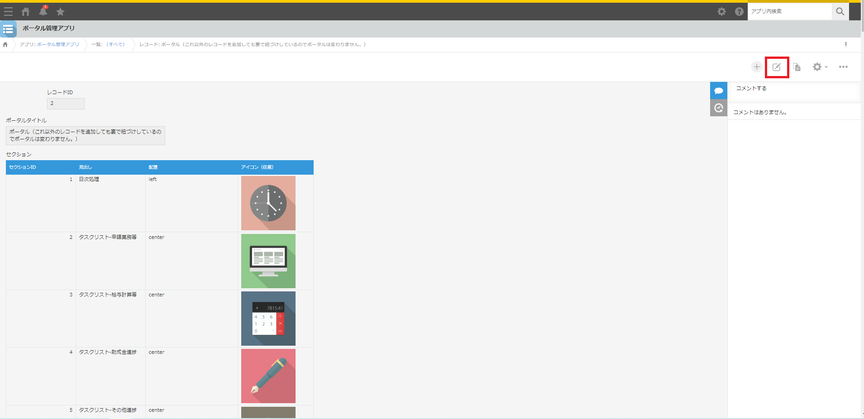The width and height of the screenshot is (864, 419).
Task: Show the comments panel speech bubble tab
Action: click(719, 90)
